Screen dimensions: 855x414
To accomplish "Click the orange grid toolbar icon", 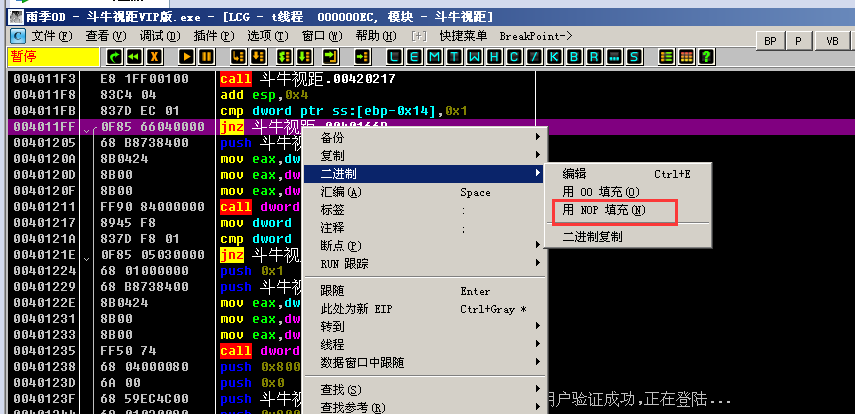I will [687, 57].
